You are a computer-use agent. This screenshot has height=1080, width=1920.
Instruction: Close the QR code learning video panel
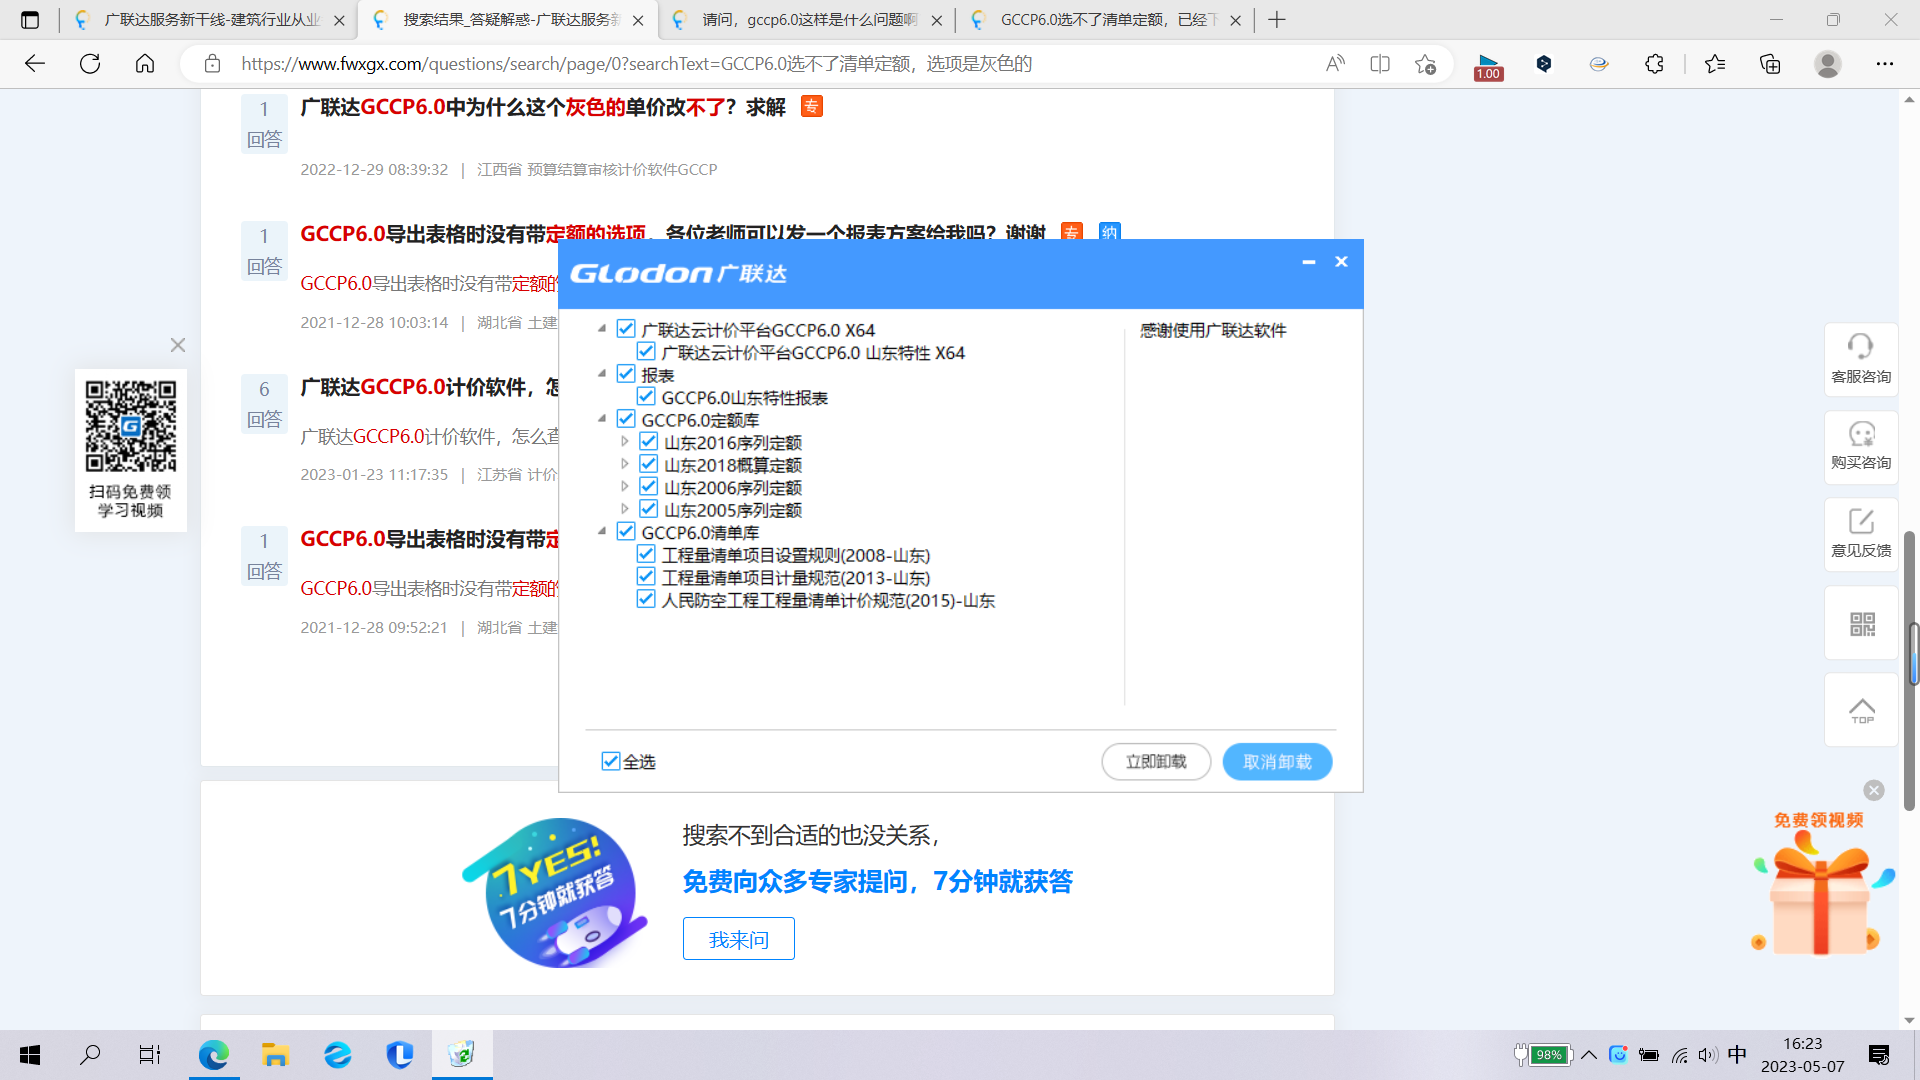(178, 345)
